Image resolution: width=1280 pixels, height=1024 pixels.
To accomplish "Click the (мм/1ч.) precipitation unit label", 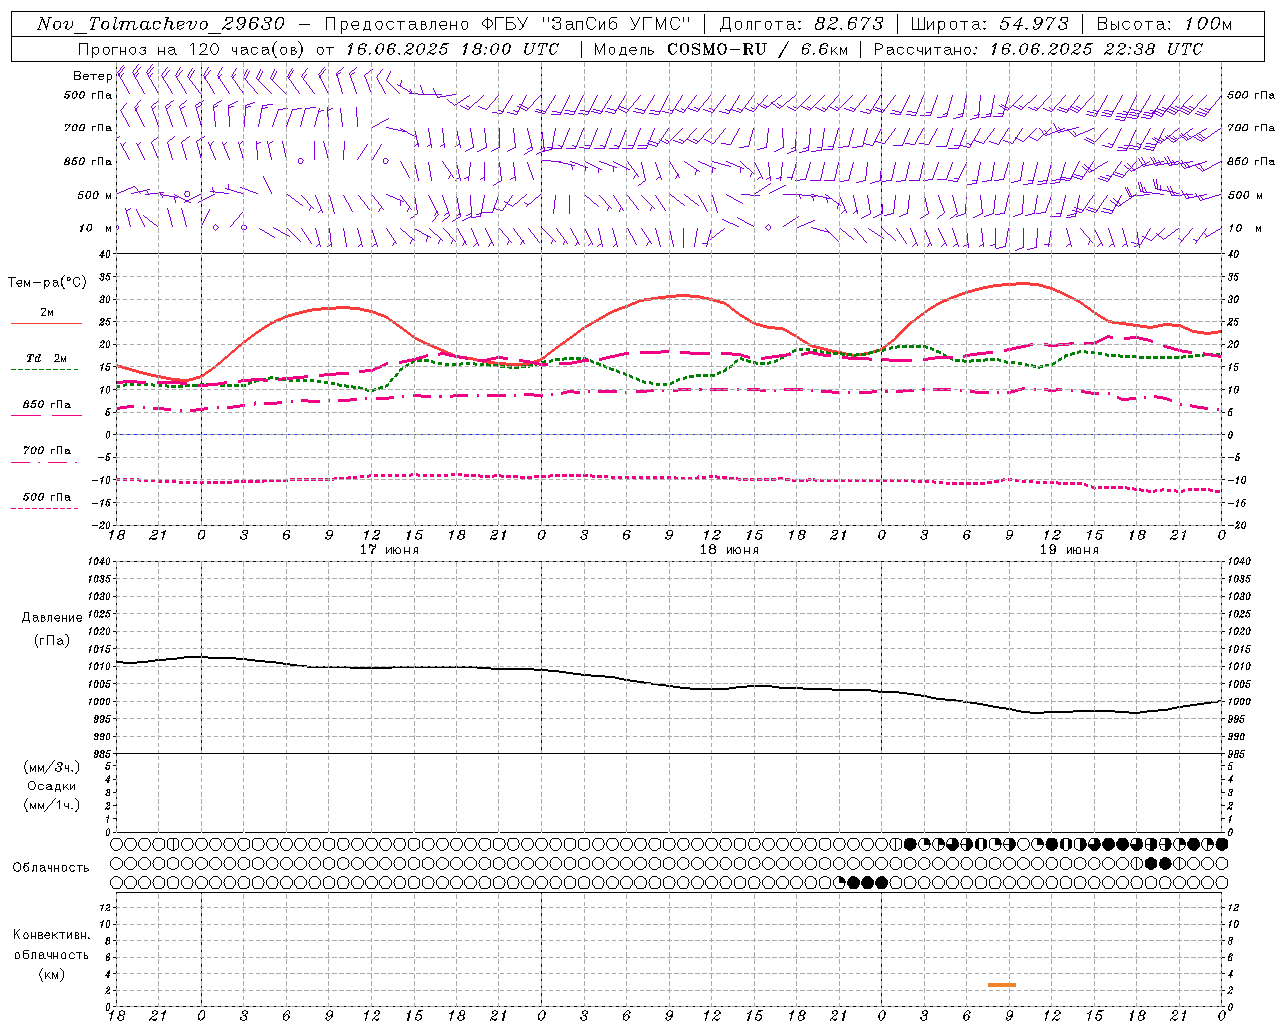I will [x=52, y=805].
